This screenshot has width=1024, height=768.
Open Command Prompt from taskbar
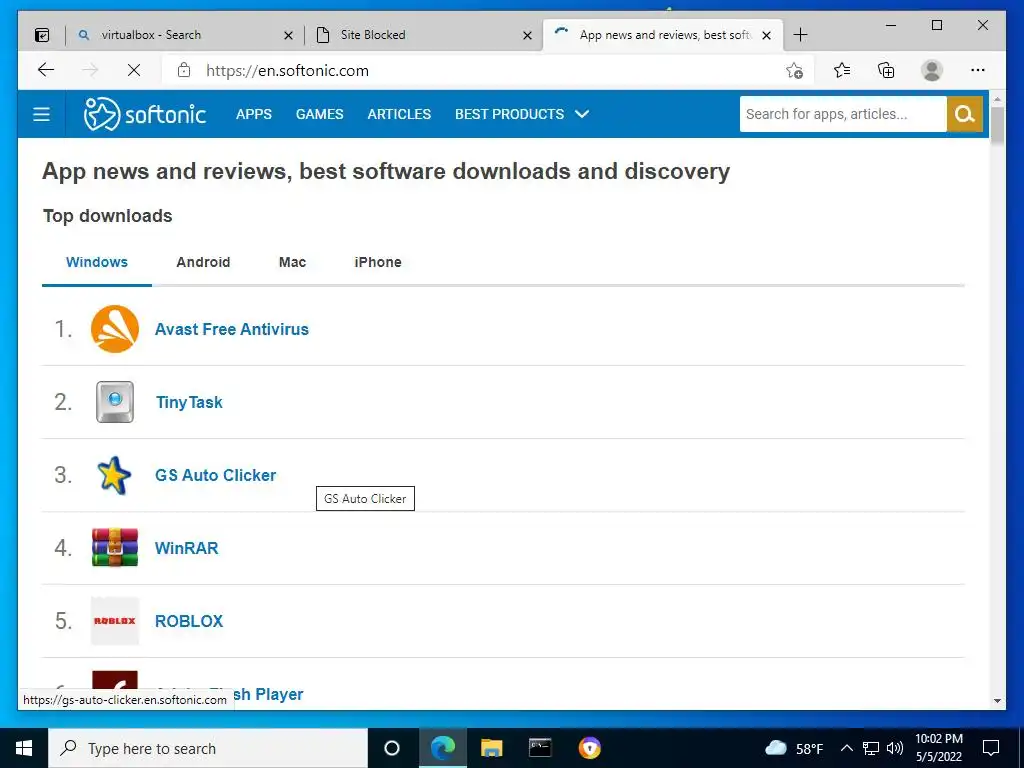click(540, 748)
